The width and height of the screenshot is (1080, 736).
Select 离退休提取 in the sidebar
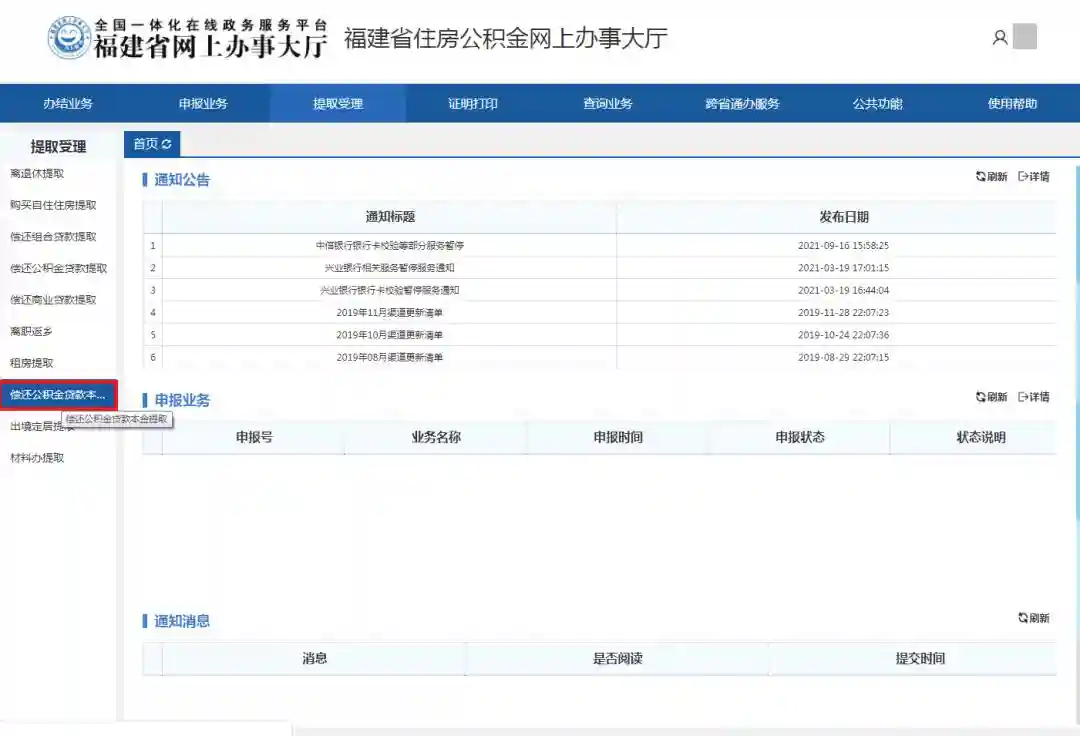pos(37,174)
